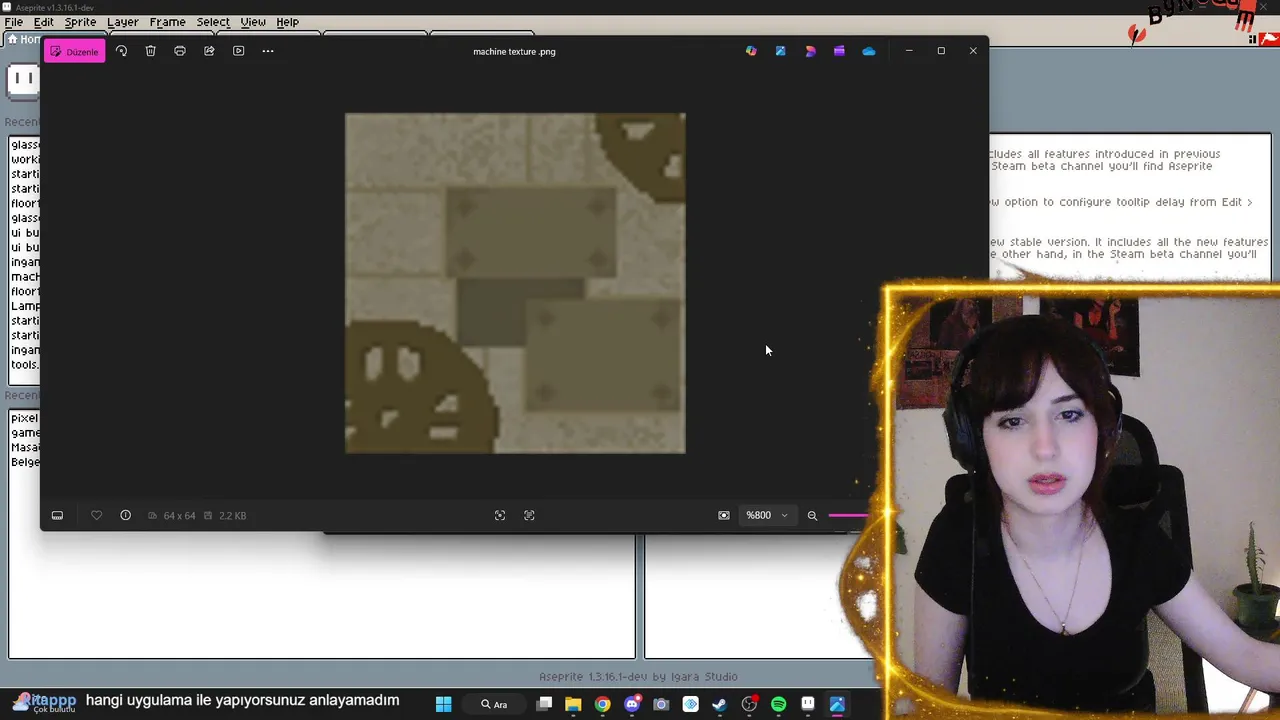The width and height of the screenshot is (1280, 720).
Task: Click the actual-size zoom icon in Photos
Action: pos(529,515)
